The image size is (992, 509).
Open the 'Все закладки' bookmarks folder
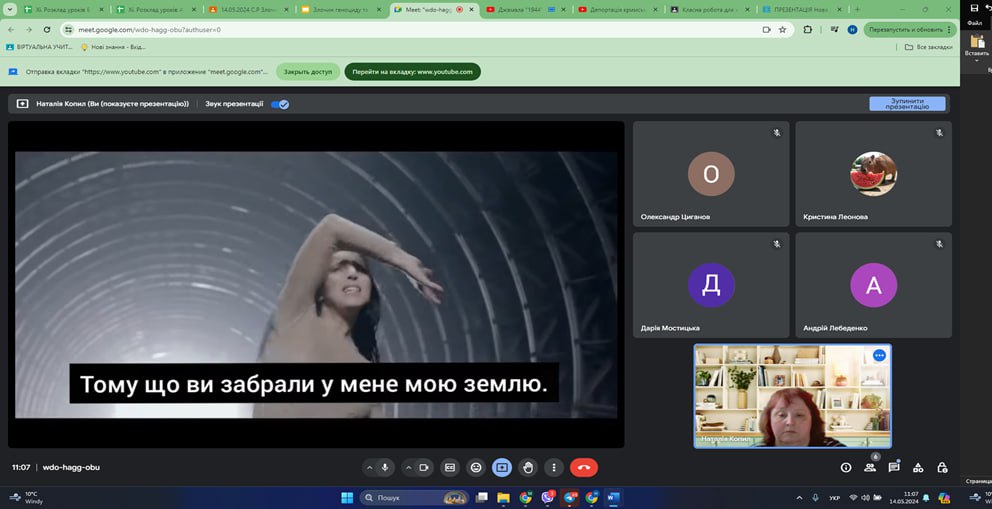[x=928, y=47]
